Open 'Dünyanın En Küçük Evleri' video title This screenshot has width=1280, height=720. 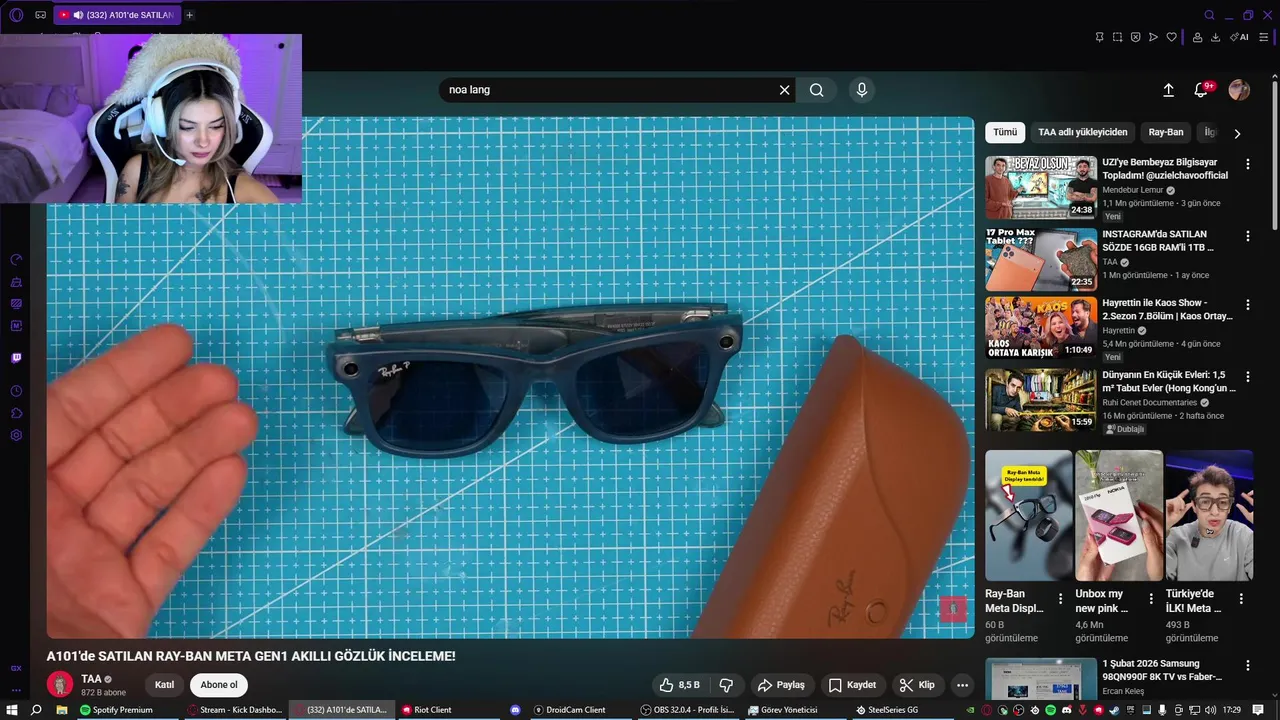point(1168,381)
